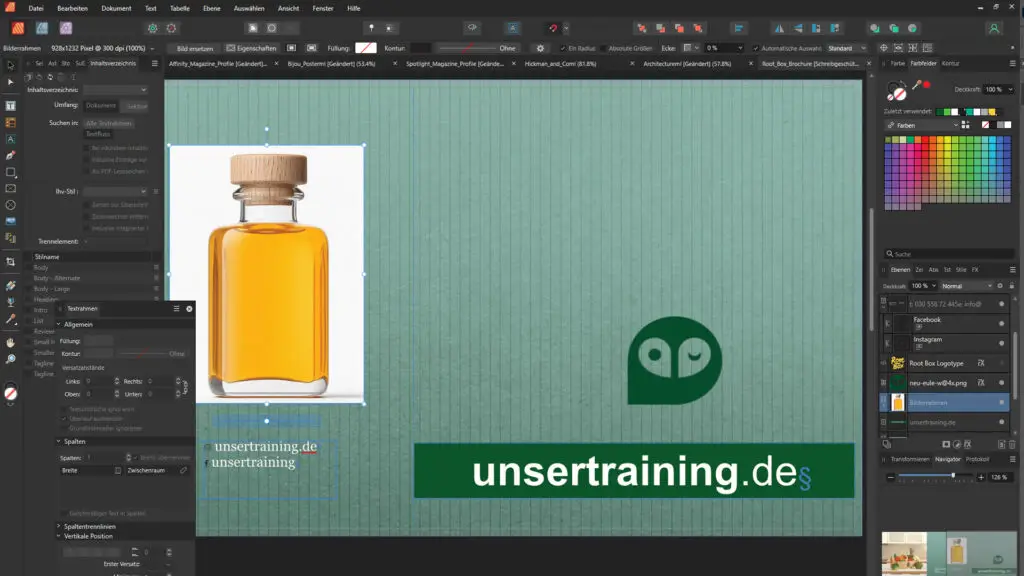Select the Artistic Text tool
The height and width of the screenshot is (576, 1024).
click(10, 139)
